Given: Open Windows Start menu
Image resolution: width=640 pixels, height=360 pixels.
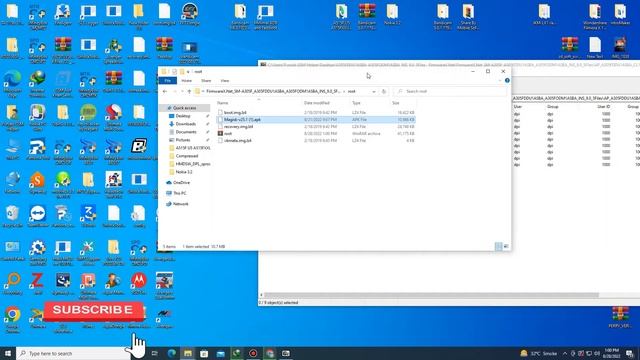Looking at the screenshot, I should pyautogui.click(x=8, y=353).
